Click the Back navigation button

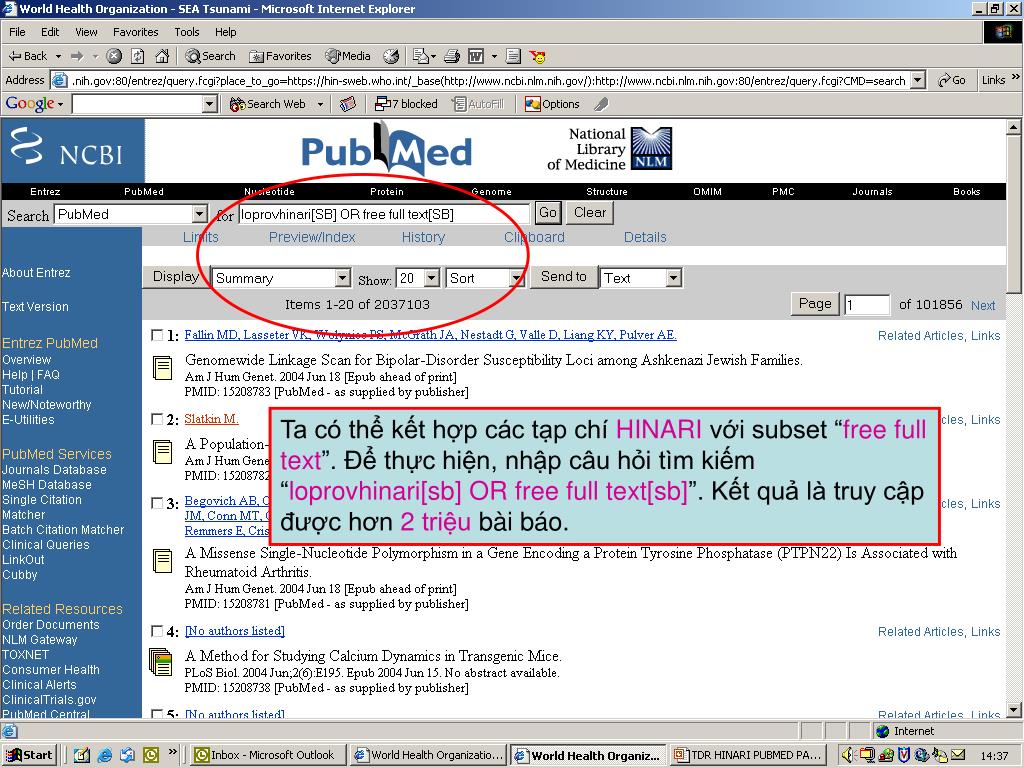pyautogui.click(x=27, y=56)
